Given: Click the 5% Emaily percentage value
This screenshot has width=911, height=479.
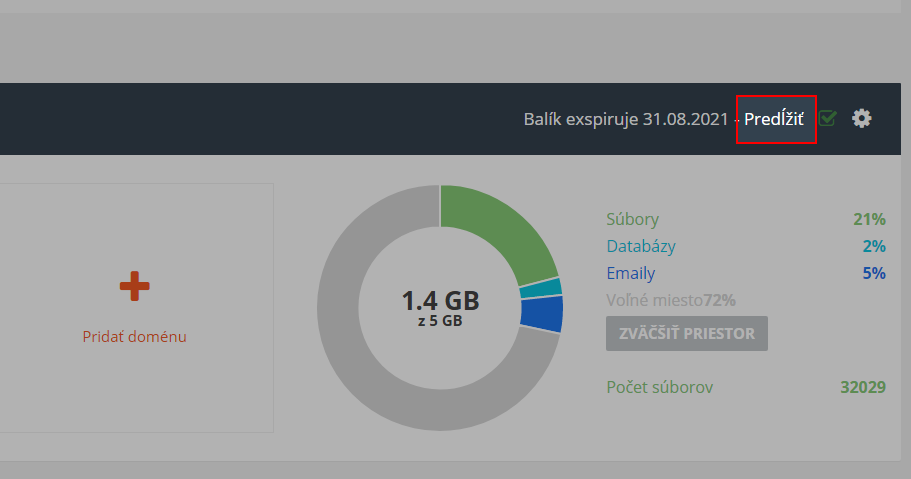Looking at the screenshot, I should point(874,273).
